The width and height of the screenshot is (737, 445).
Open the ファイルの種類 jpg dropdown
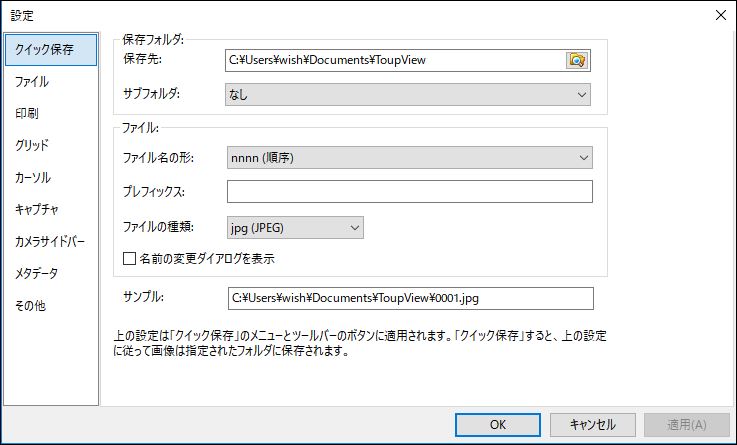pyautogui.click(x=295, y=227)
